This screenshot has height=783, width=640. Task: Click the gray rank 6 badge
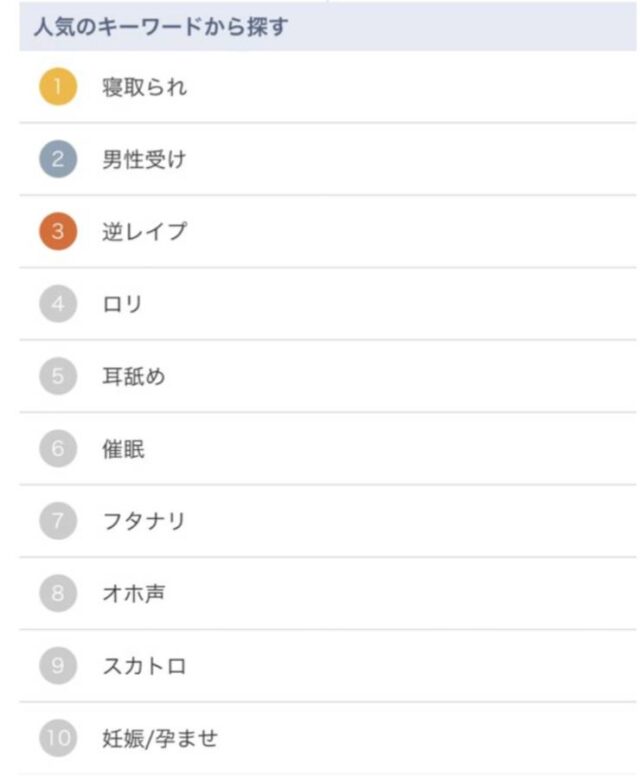[58, 449]
